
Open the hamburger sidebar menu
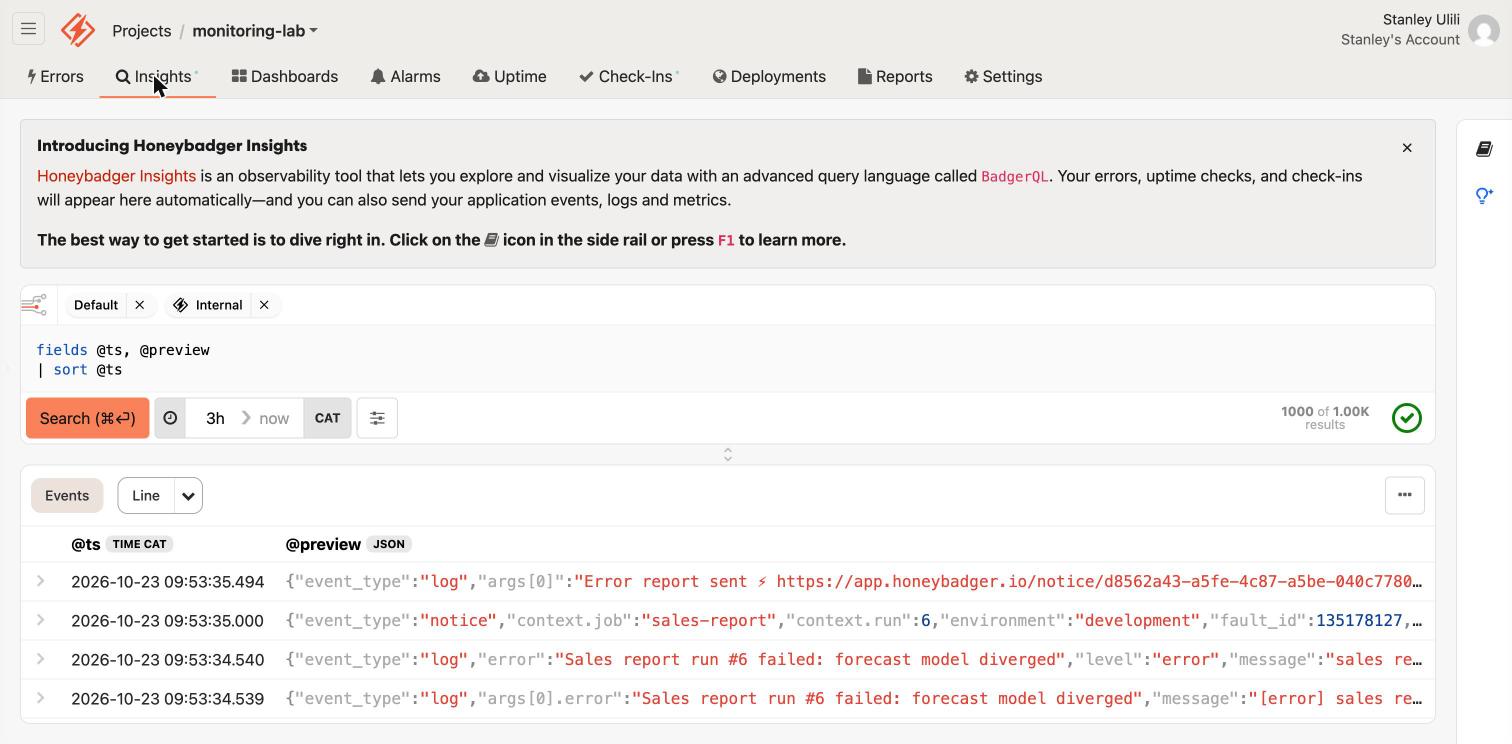(28, 29)
